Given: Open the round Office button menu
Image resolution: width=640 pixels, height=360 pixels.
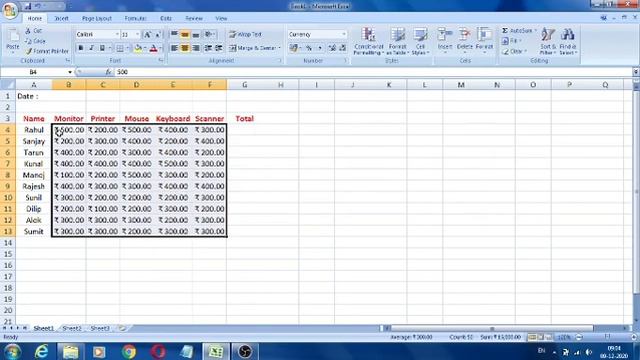Looking at the screenshot, I should (x=10, y=10).
